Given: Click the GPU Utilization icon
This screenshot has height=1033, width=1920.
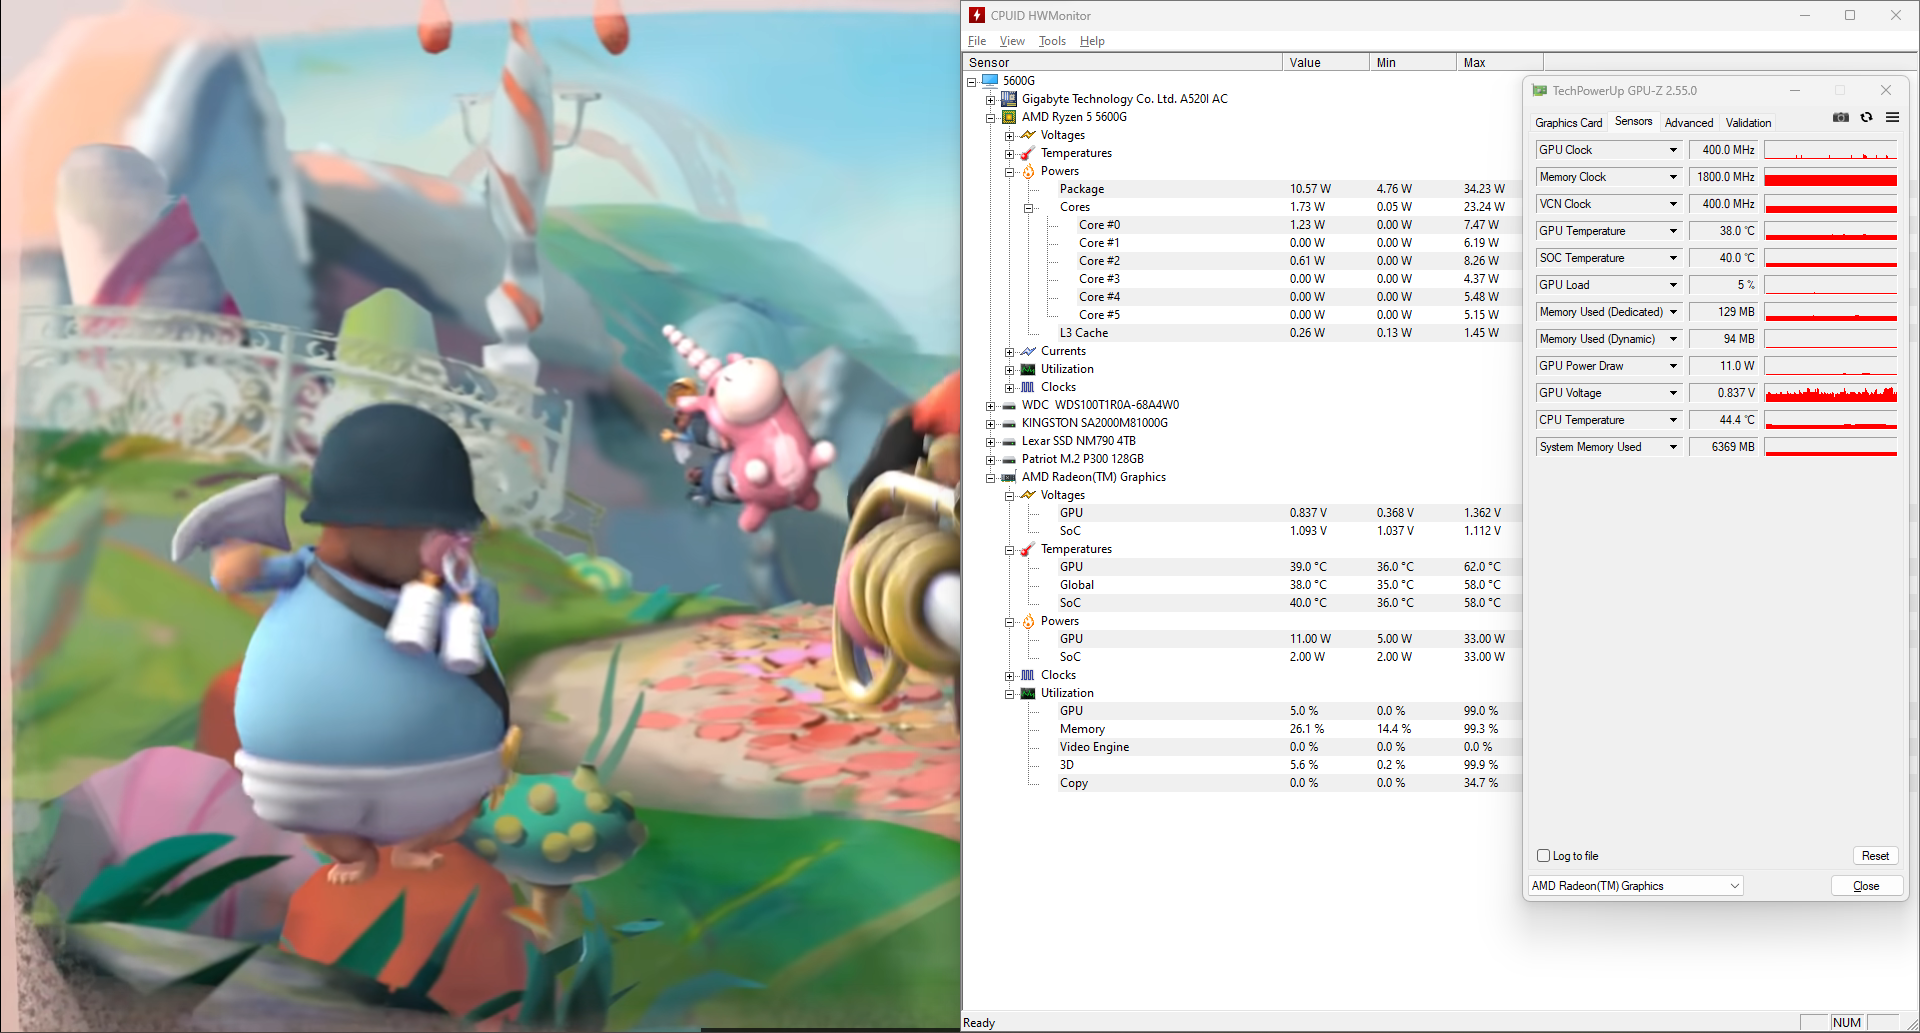Looking at the screenshot, I should [1028, 693].
